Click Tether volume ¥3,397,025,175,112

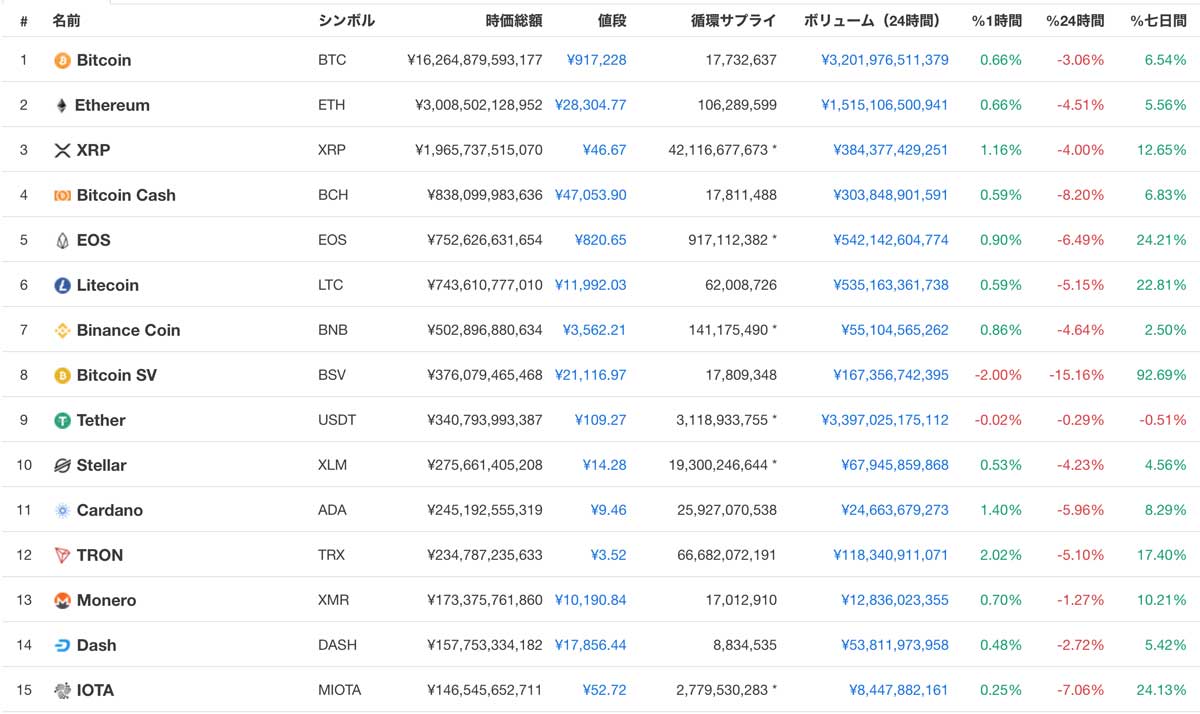tap(885, 420)
